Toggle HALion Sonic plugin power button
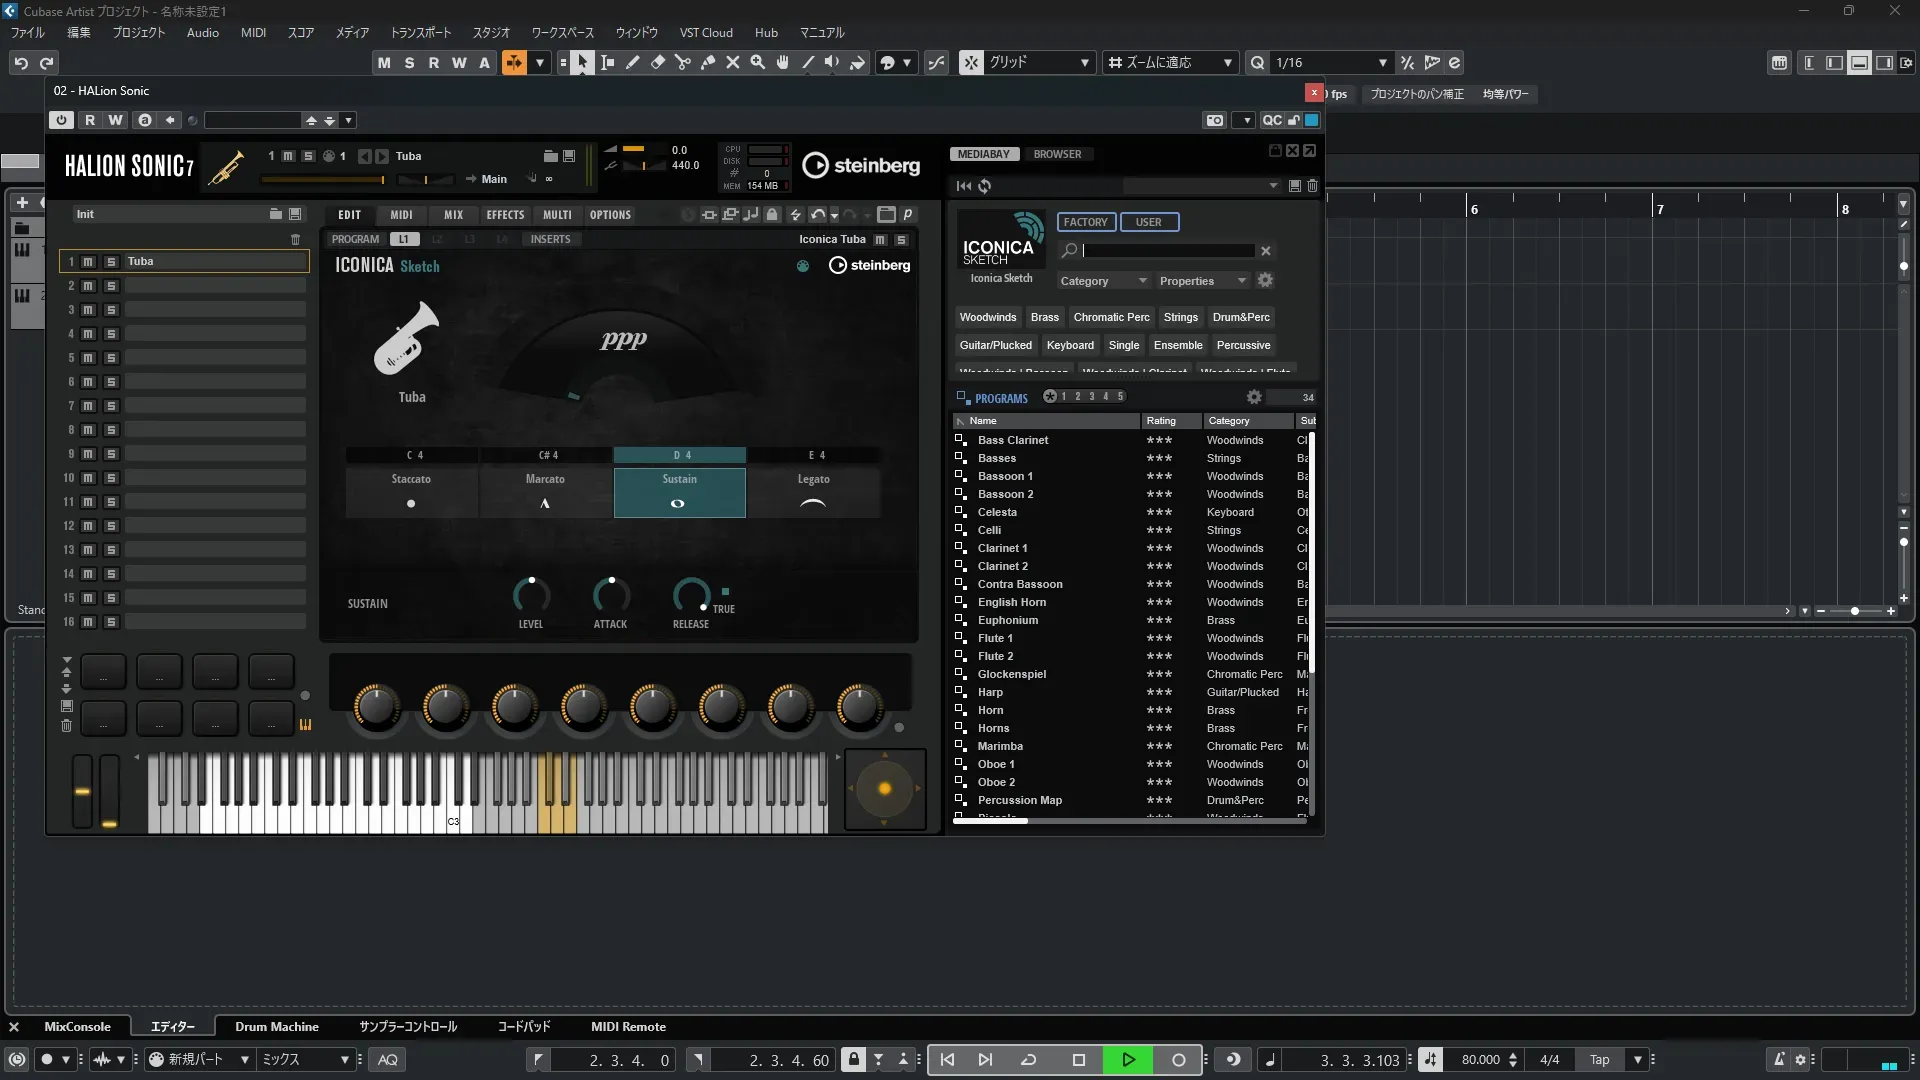1920x1080 pixels. pos(62,120)
